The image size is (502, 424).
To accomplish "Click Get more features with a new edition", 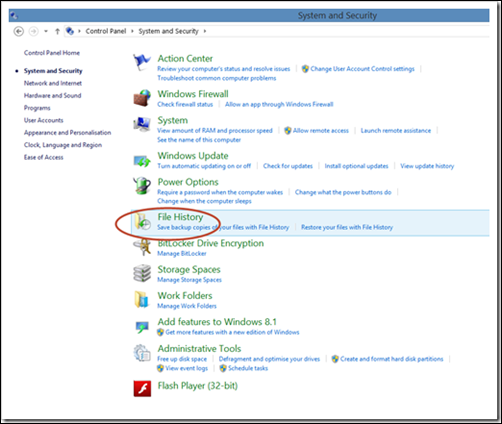I will click(232, 332).
